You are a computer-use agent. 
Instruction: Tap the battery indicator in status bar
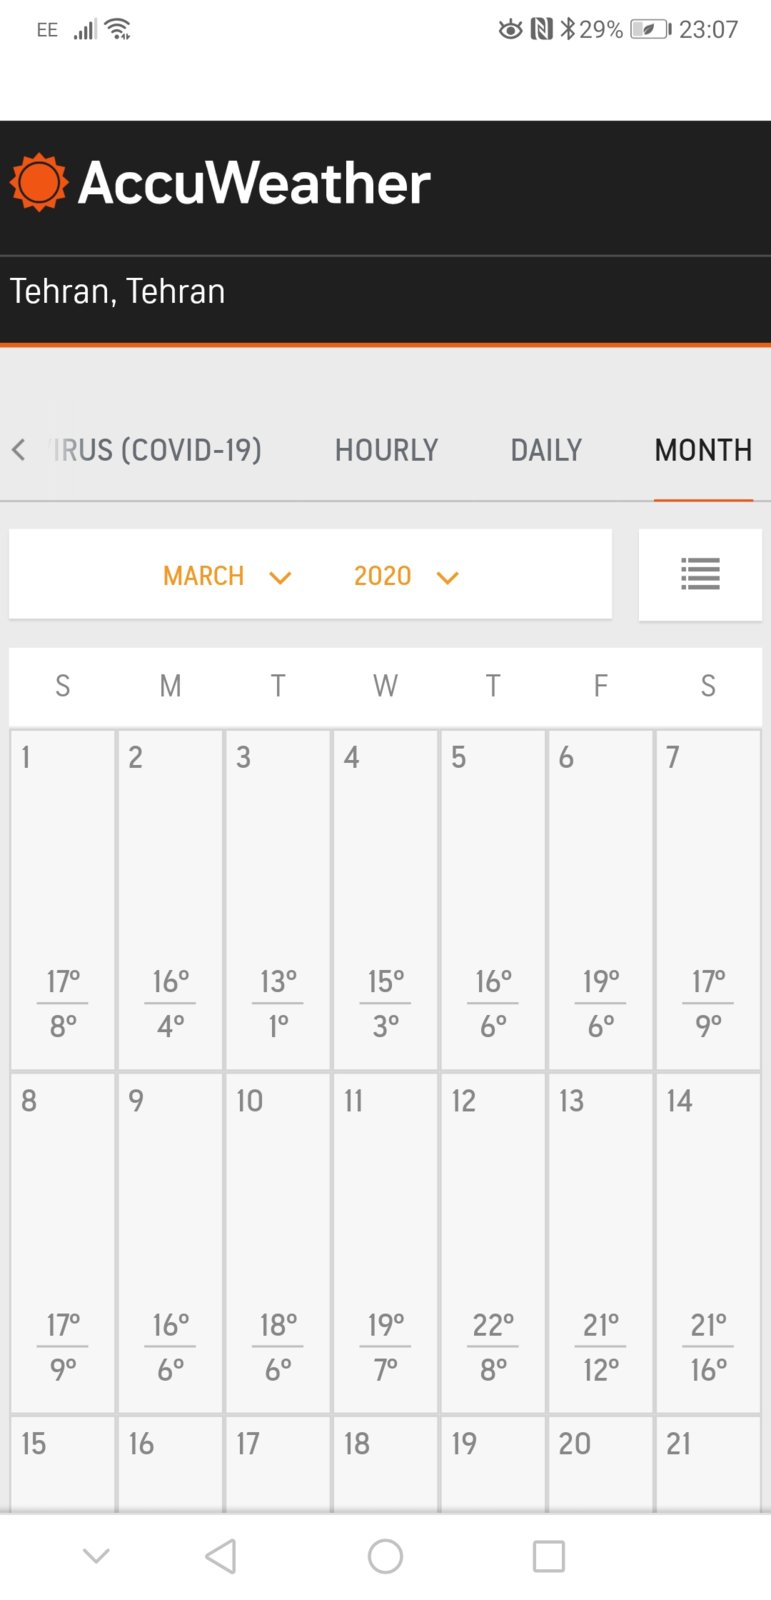[649, 29]
